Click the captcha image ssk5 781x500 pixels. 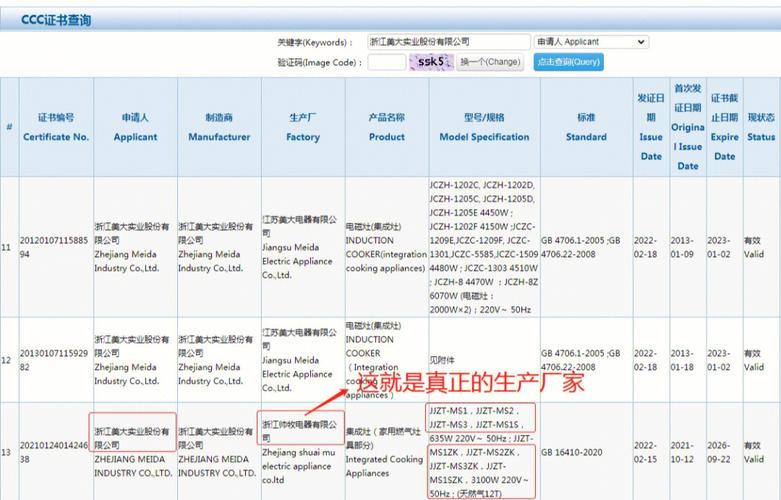click(431, 62)
